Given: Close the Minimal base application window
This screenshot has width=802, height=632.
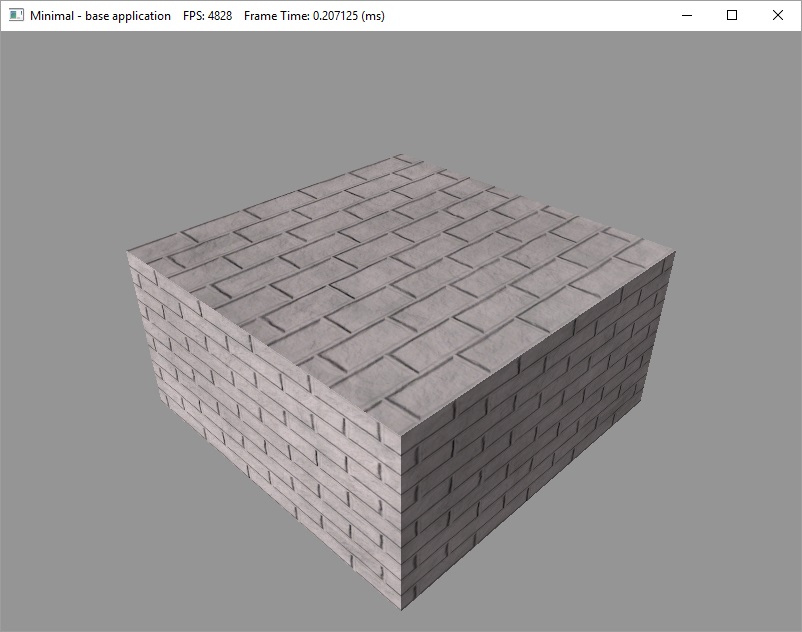Looking at the screenshot, I should pyautogui.click(x=778, y=16).
